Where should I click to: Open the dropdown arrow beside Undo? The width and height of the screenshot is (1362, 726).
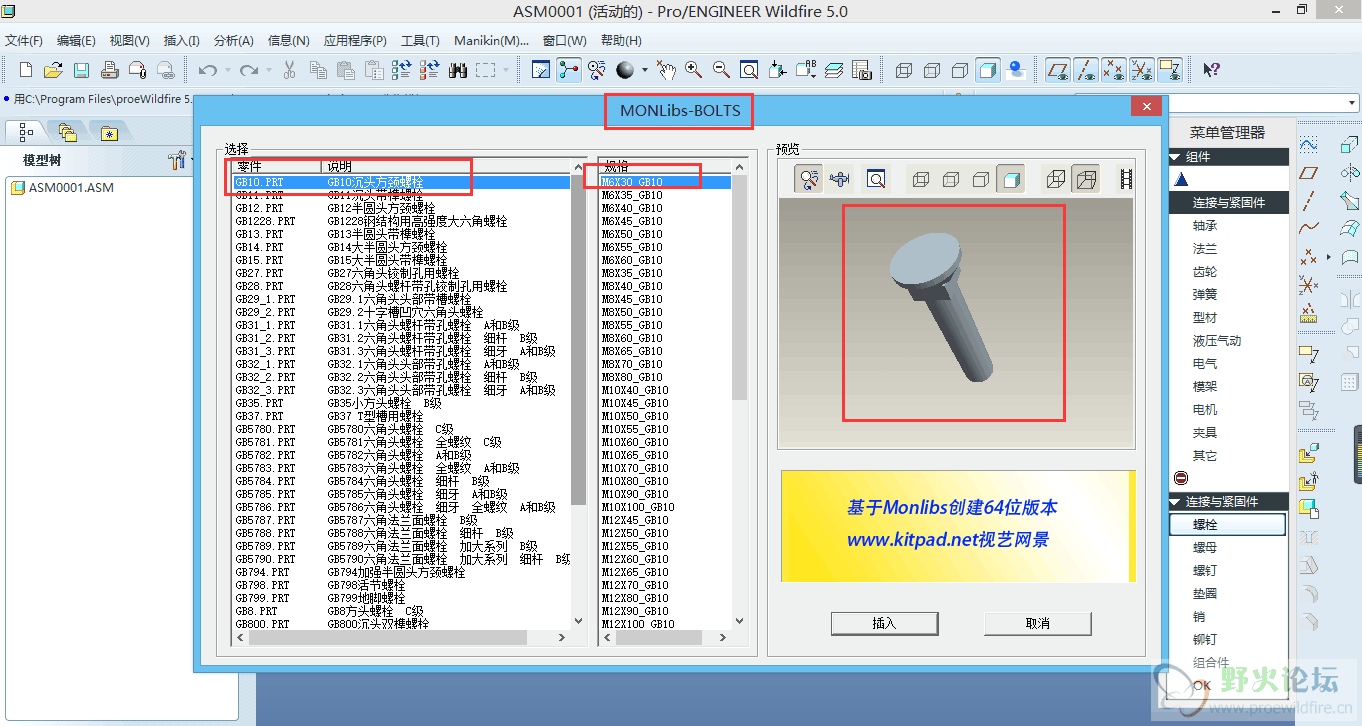pos(228,70)
